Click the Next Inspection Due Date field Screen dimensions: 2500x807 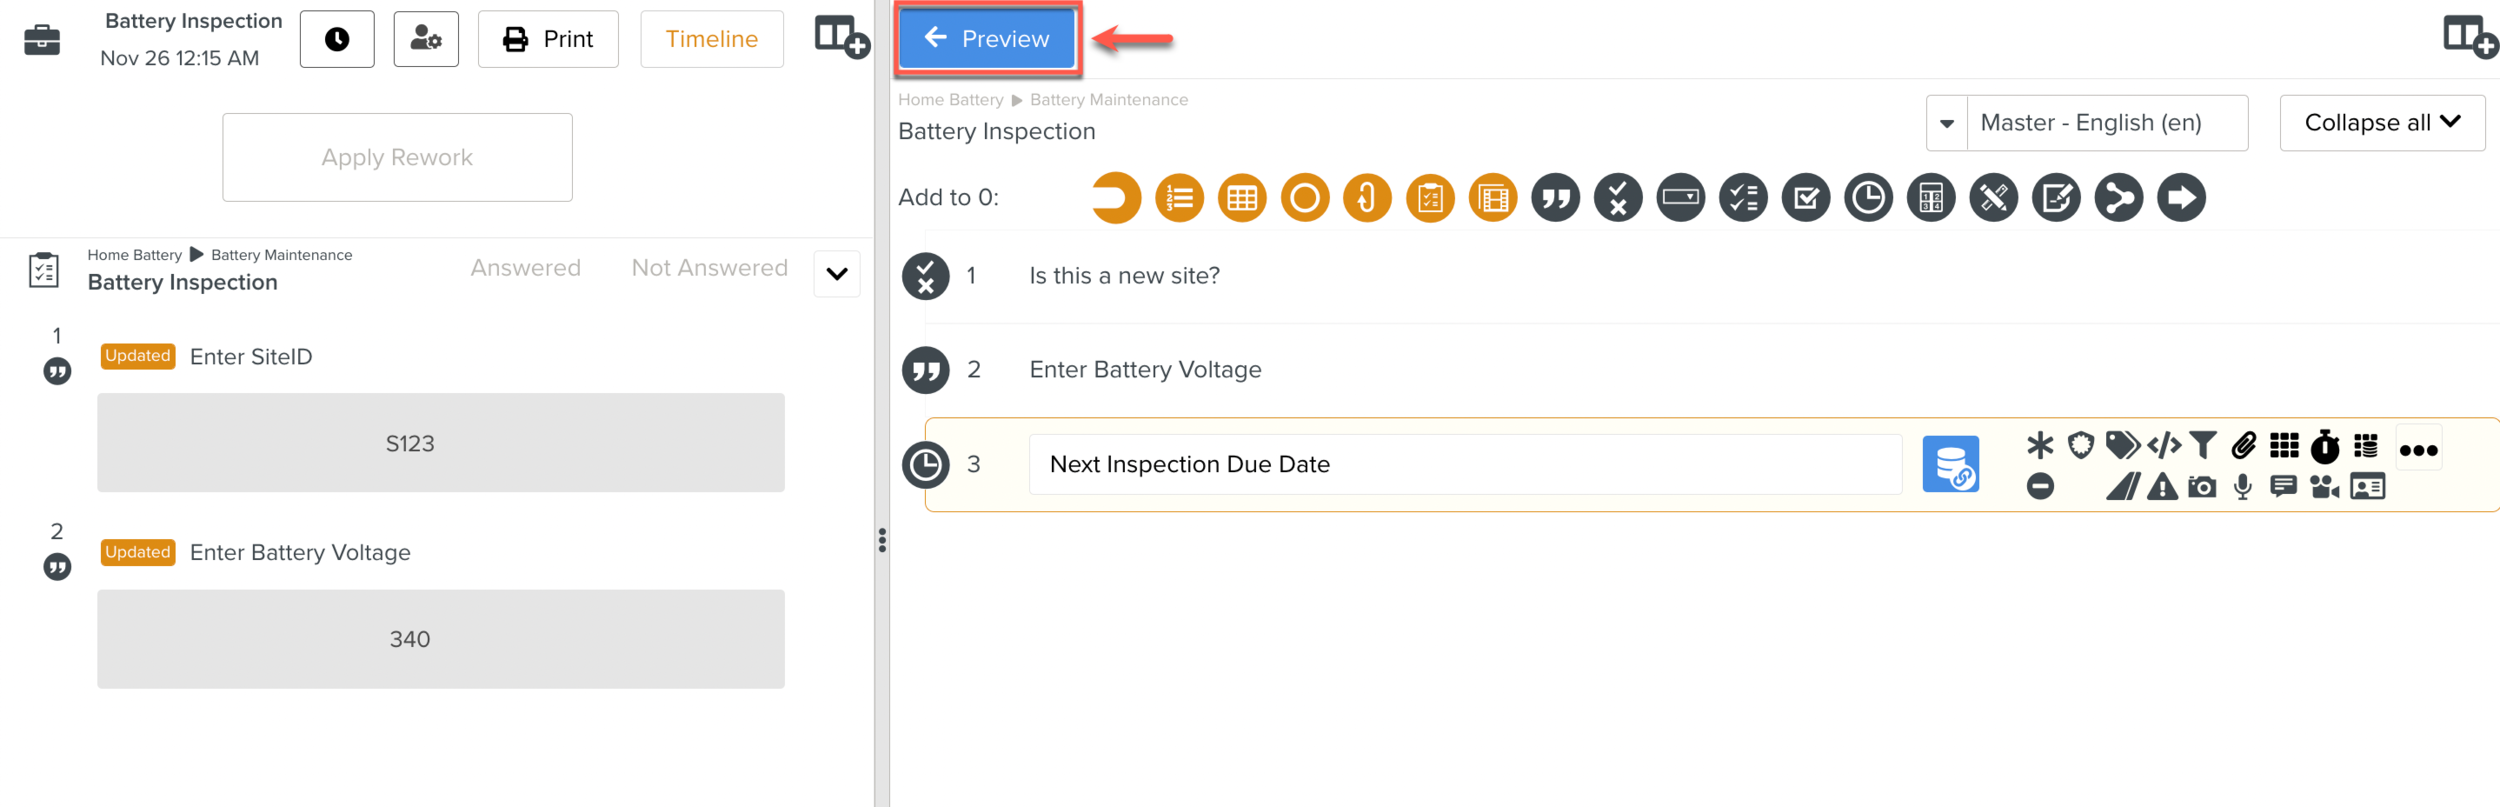pos(1464,464)
